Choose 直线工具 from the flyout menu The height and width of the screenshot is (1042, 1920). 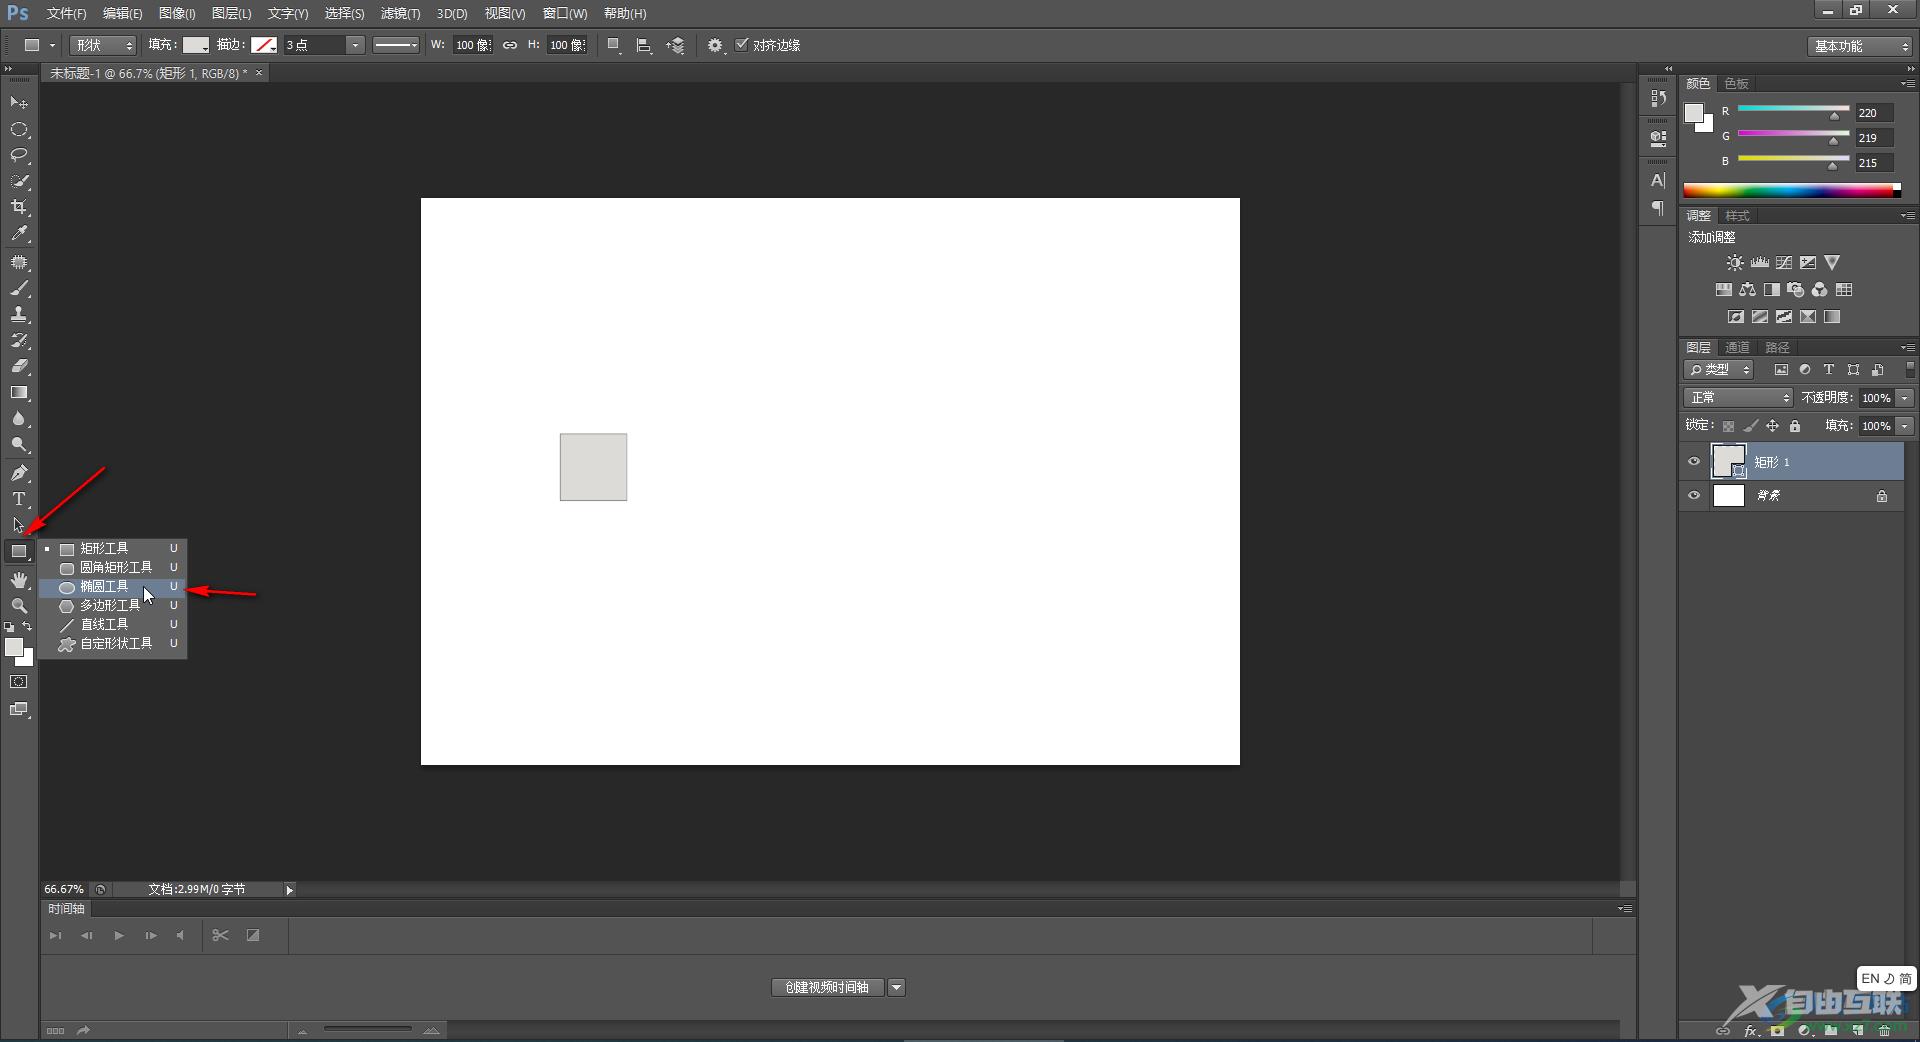113,625
